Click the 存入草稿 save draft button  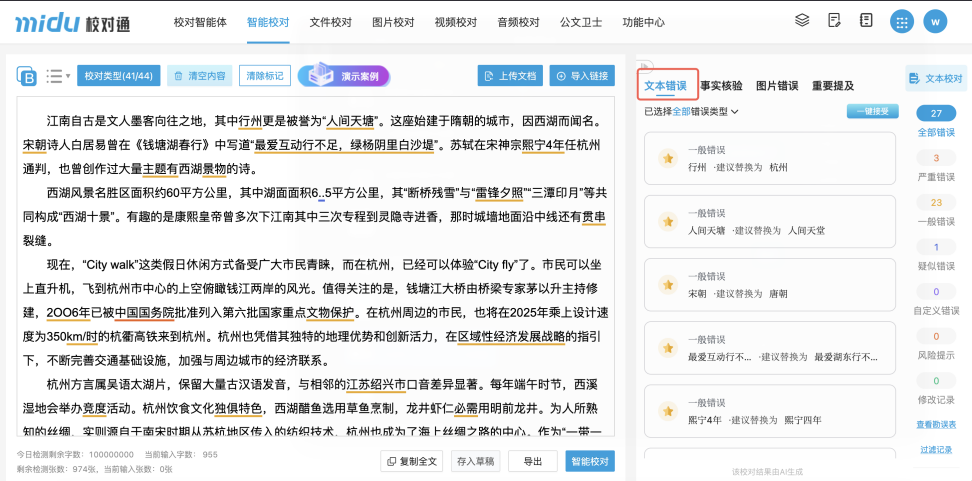click(x=475, y=461)
